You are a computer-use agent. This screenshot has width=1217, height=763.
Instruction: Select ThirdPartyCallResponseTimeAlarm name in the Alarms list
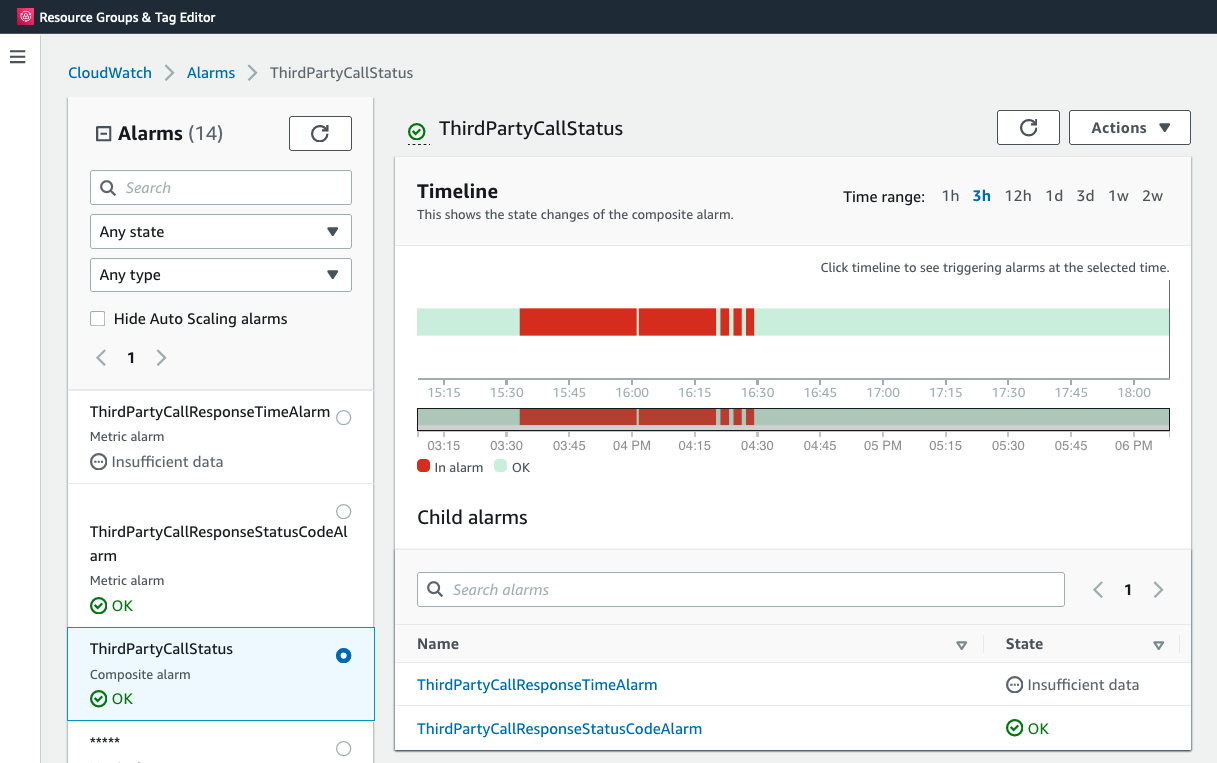click(210, 412)
